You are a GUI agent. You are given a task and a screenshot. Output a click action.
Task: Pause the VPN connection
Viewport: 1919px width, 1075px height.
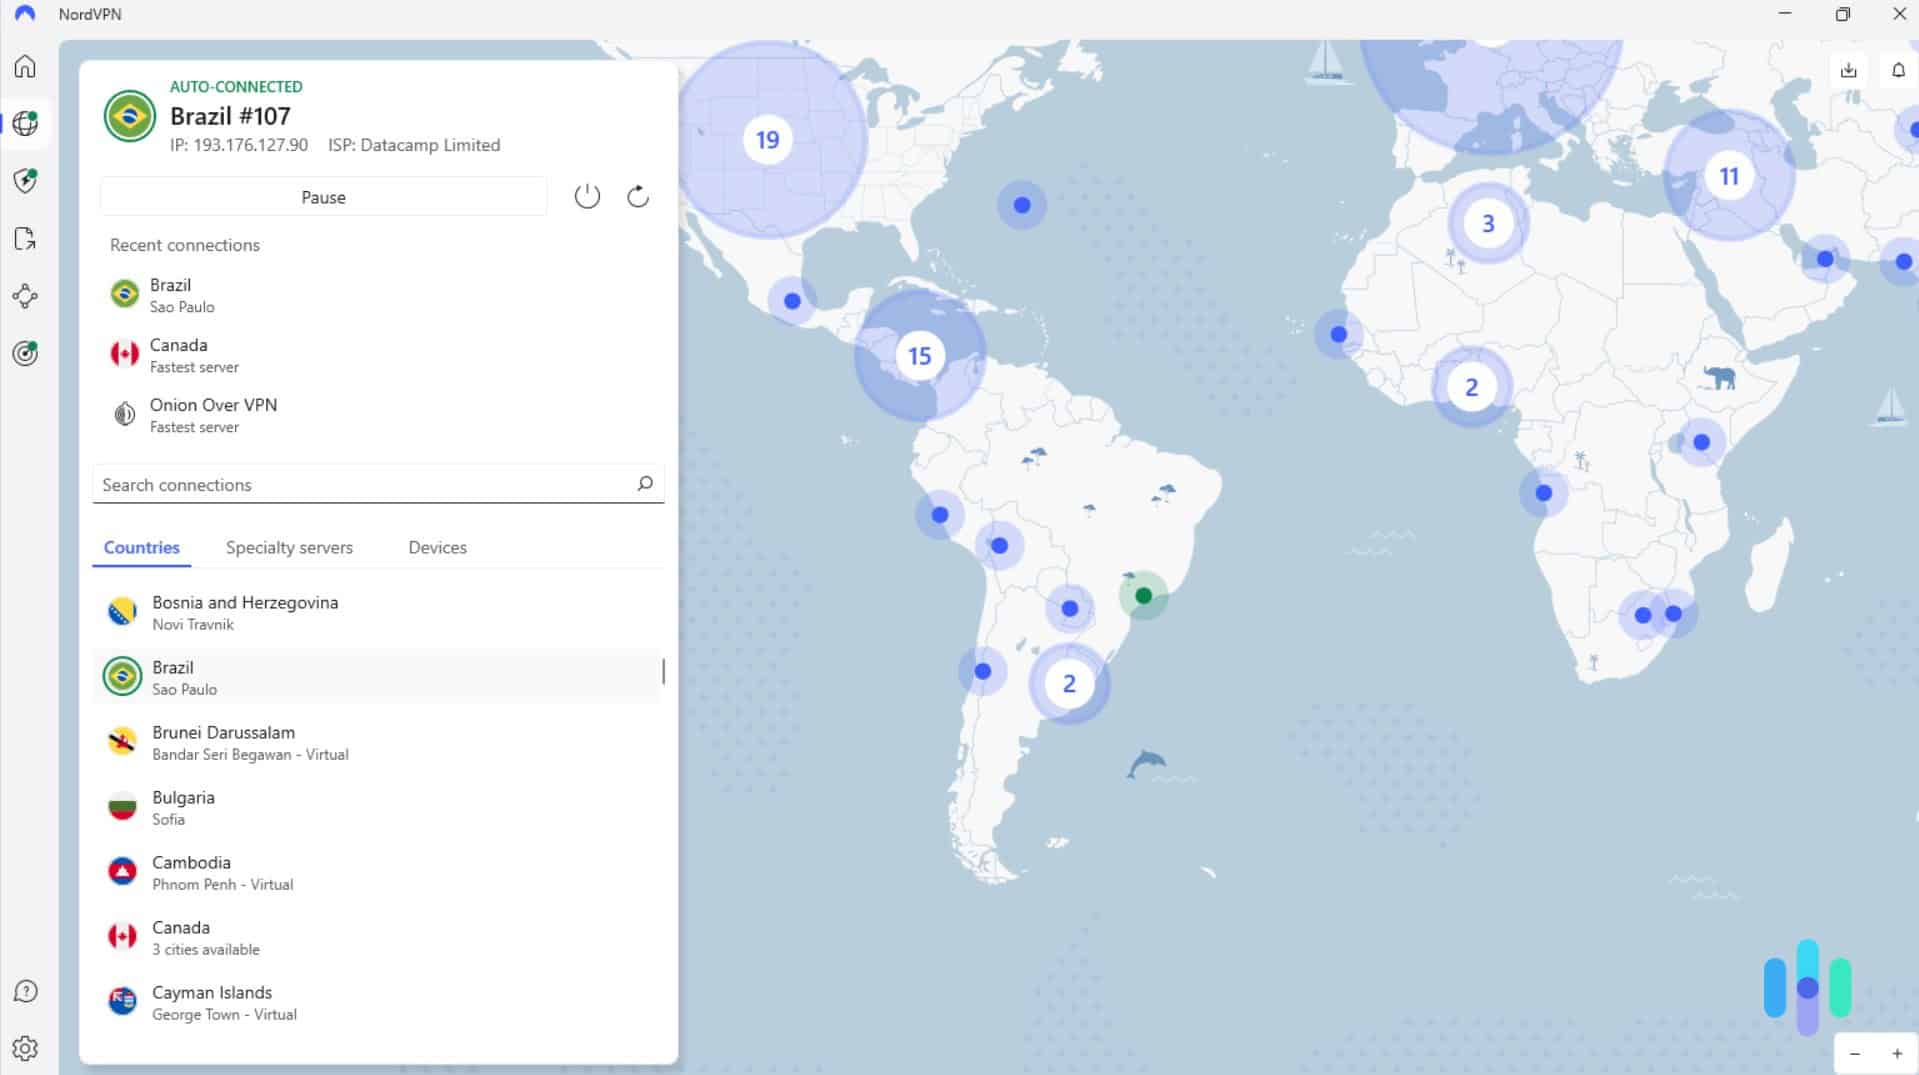(x=323, y=197)
